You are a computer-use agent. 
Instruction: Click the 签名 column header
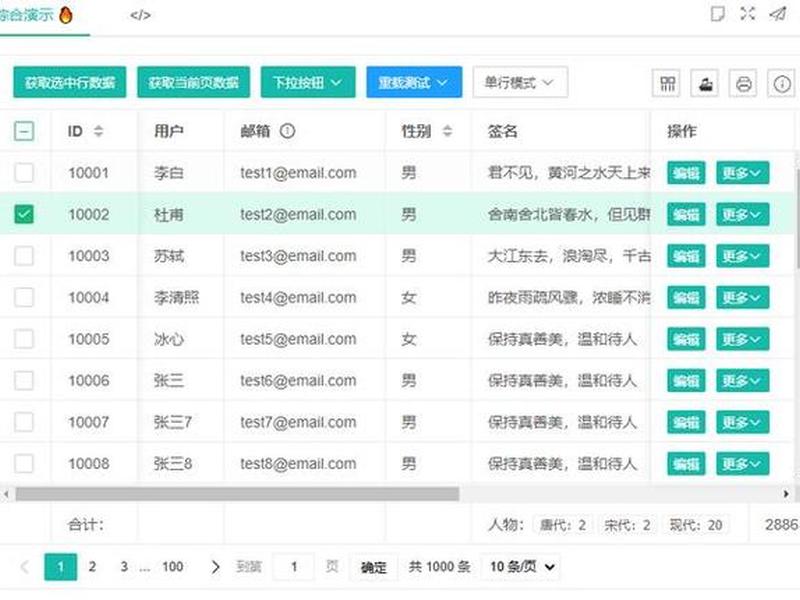click(x=503, y=131)
